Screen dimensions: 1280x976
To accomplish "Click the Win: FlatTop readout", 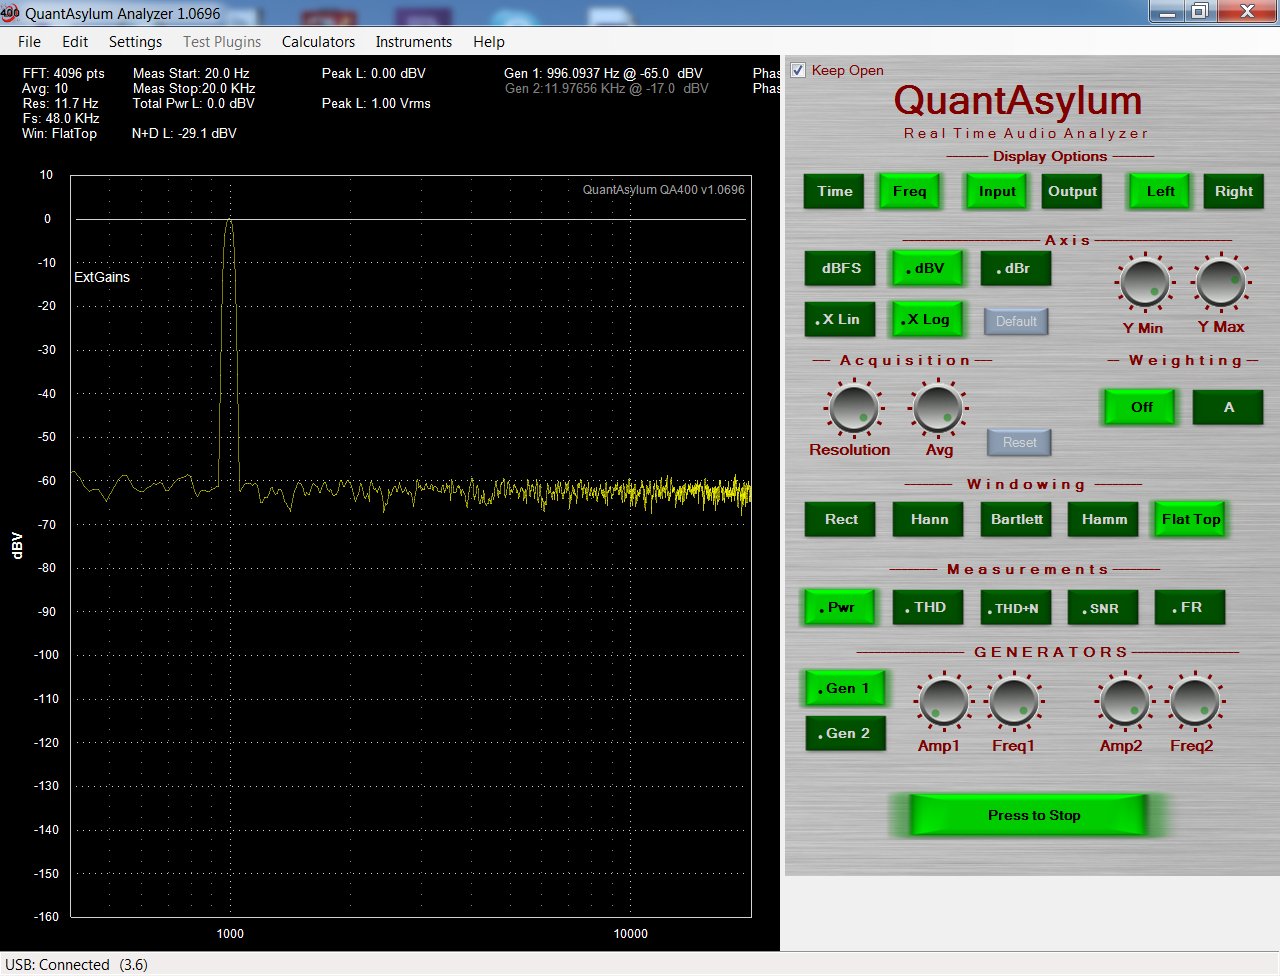I will coord(60,133).
